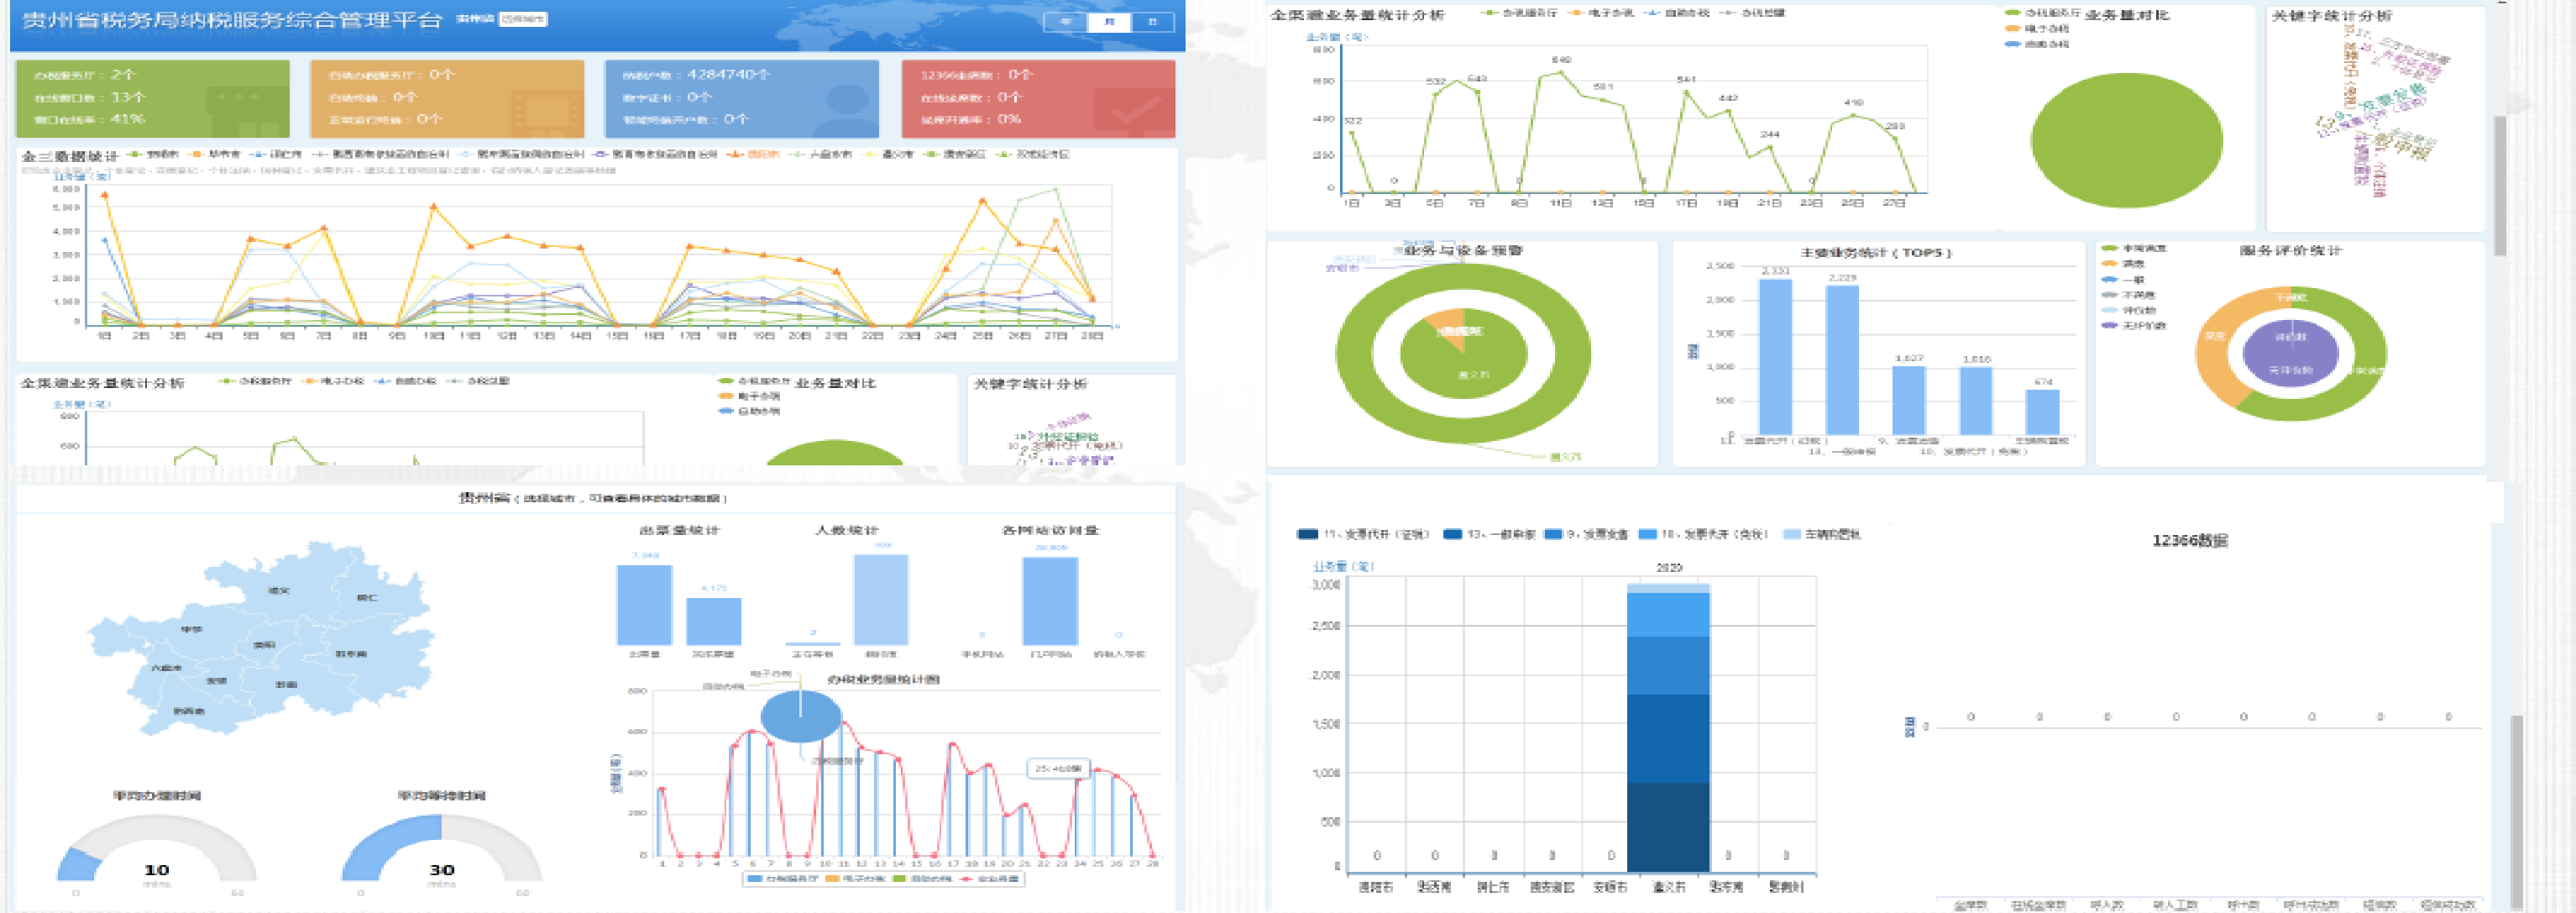
Task: Toggle 安顺市 series in 金三数据统计 legend
Action: tap(888, 154)
